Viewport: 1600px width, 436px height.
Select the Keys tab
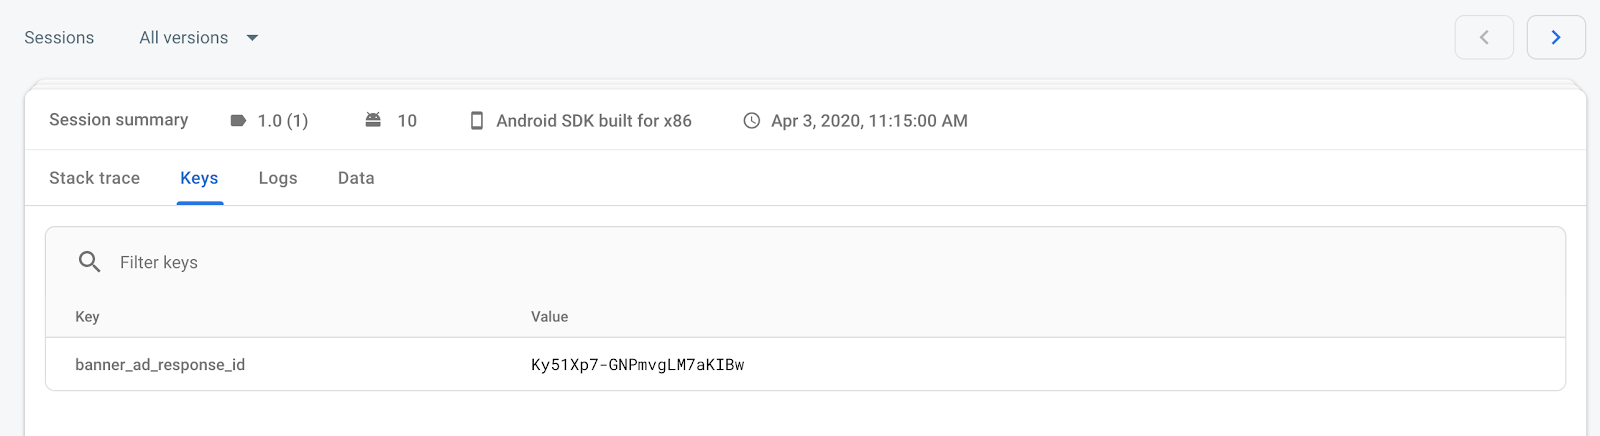[x=199, y=178]
